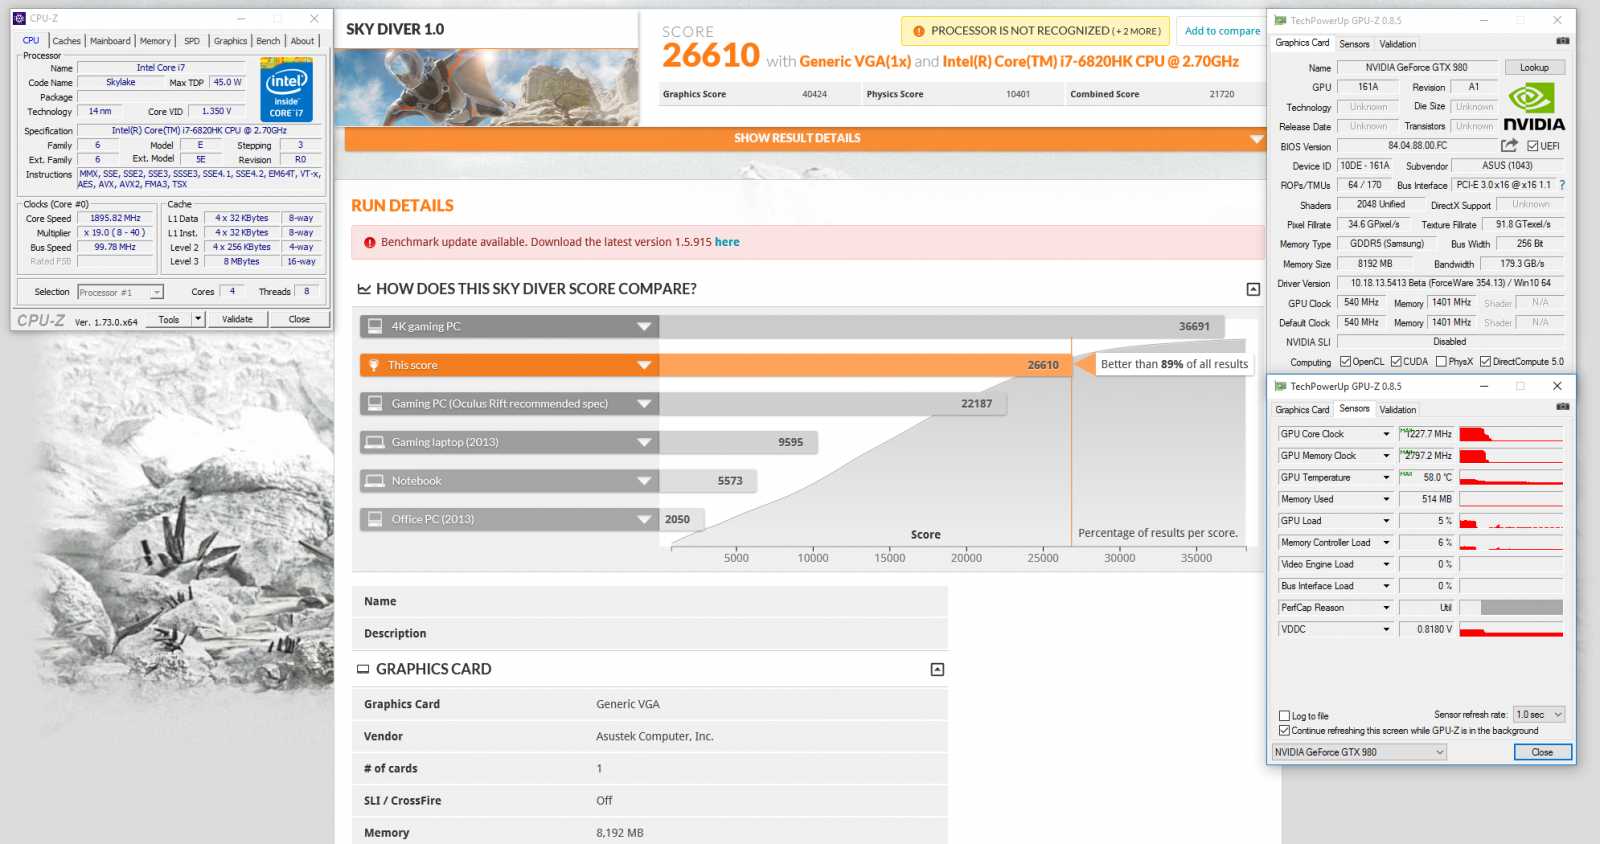This screenshot has width=1600, height=844.
Task: Click the Sky Diver 1.0 thumbnail image
Action: (x=486, y=87)
